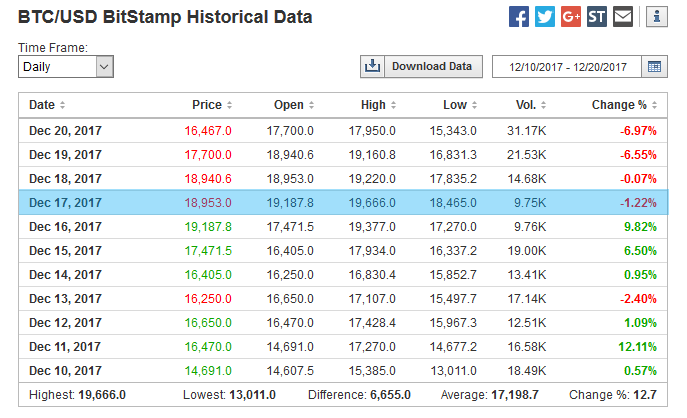Select the Dec 19, 2017 date cell
The width and height of the screenshot is (687, 418).
[65, 155]
